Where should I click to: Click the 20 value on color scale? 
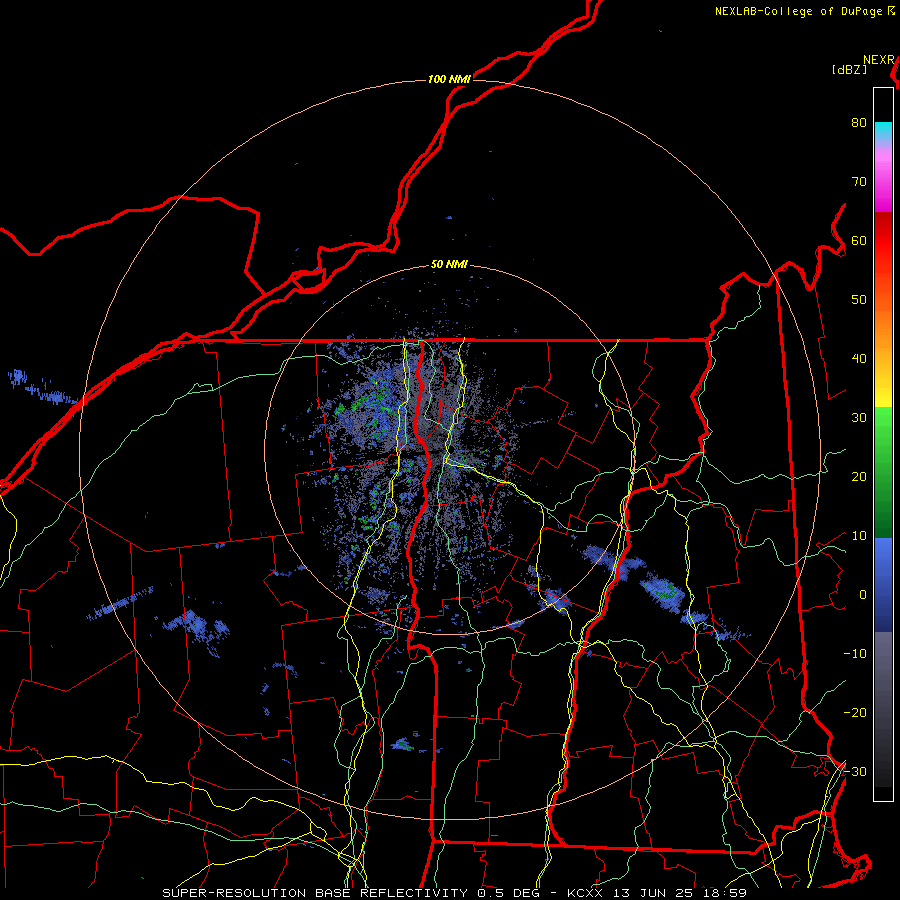click(x=859, y=476)
